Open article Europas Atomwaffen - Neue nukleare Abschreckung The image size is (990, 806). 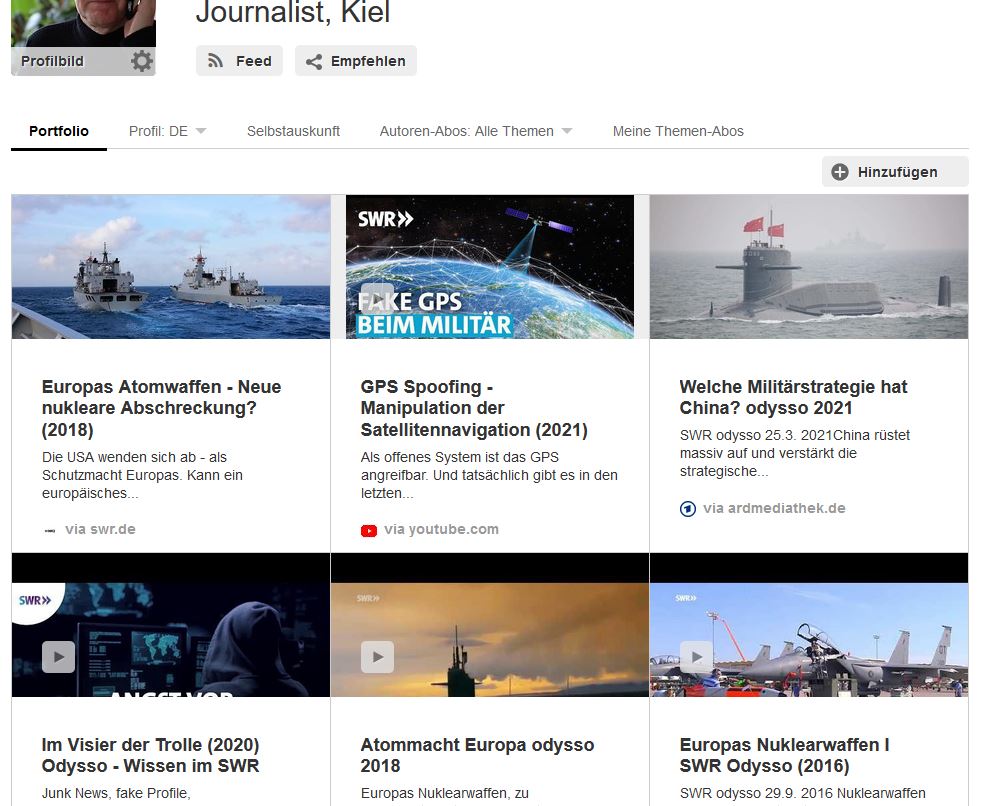161,408
